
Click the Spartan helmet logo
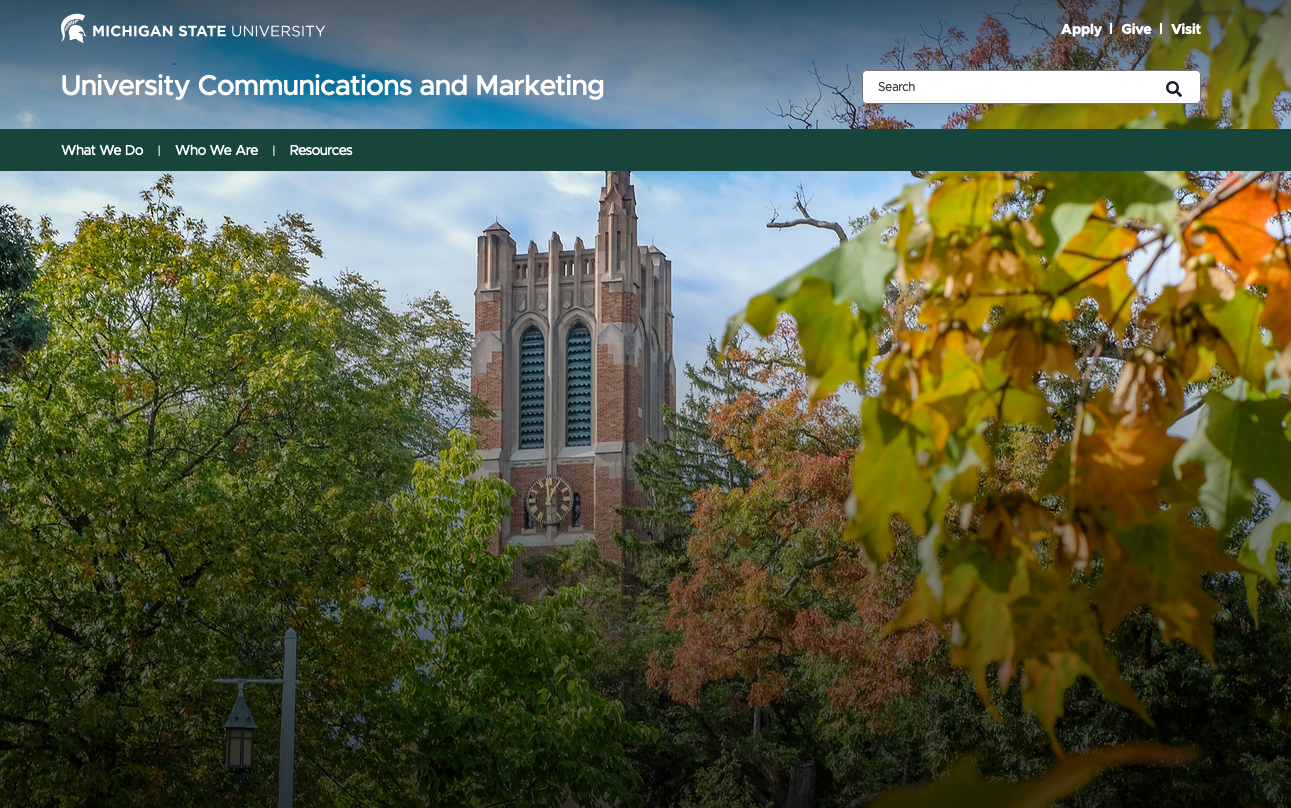click(72, 28)
